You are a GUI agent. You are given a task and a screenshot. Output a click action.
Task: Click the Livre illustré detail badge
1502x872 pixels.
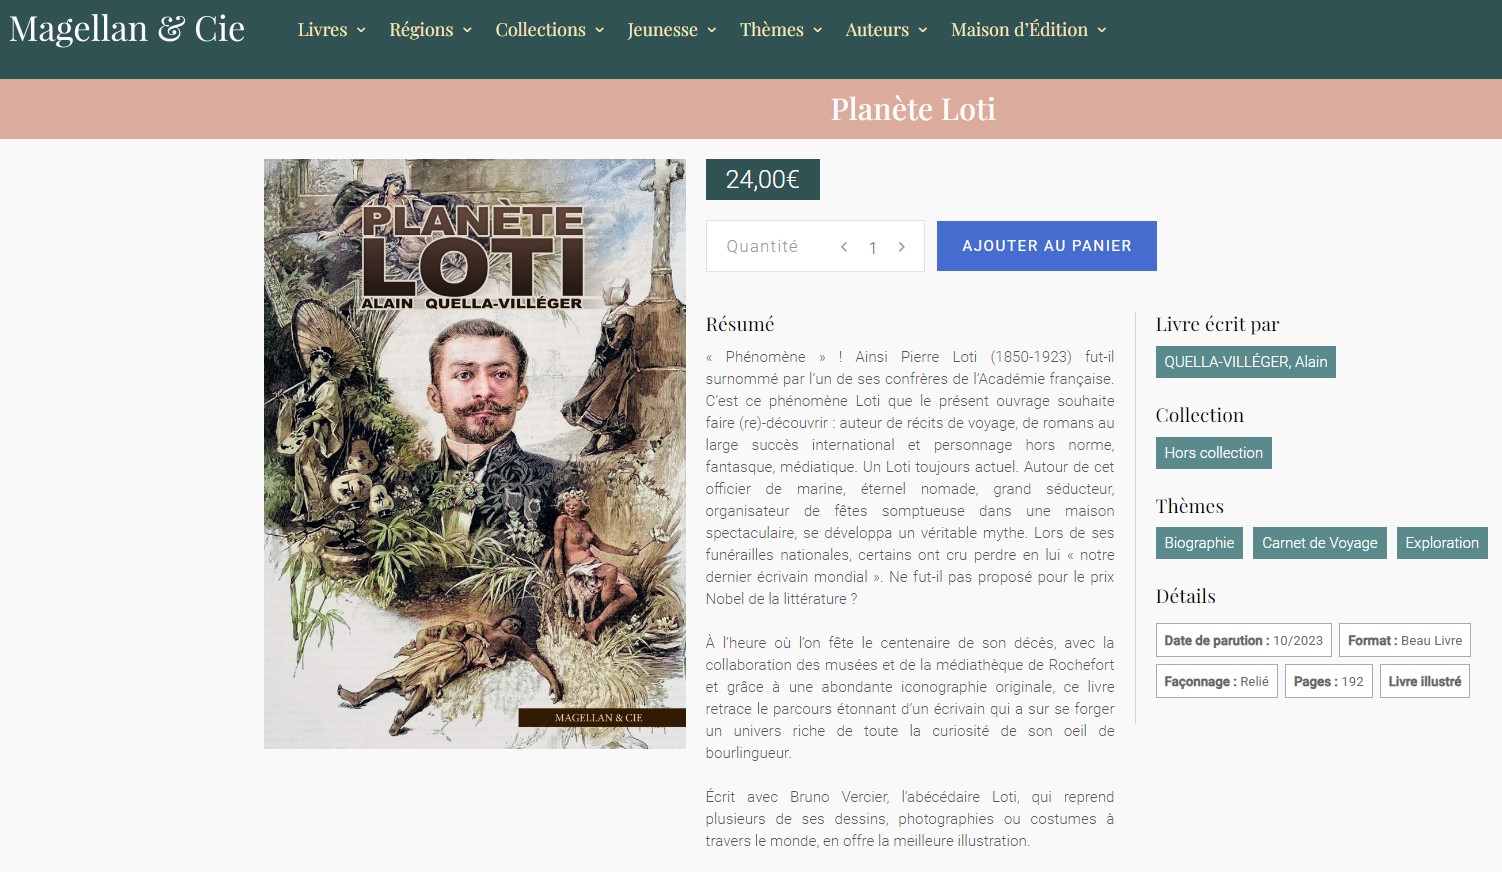point(1424,682)
